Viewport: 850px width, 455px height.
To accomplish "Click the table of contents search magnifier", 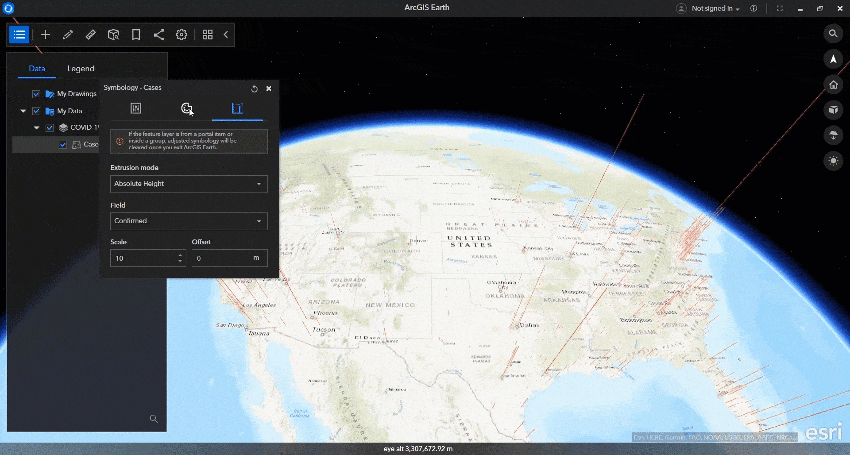I will (154, 419).
